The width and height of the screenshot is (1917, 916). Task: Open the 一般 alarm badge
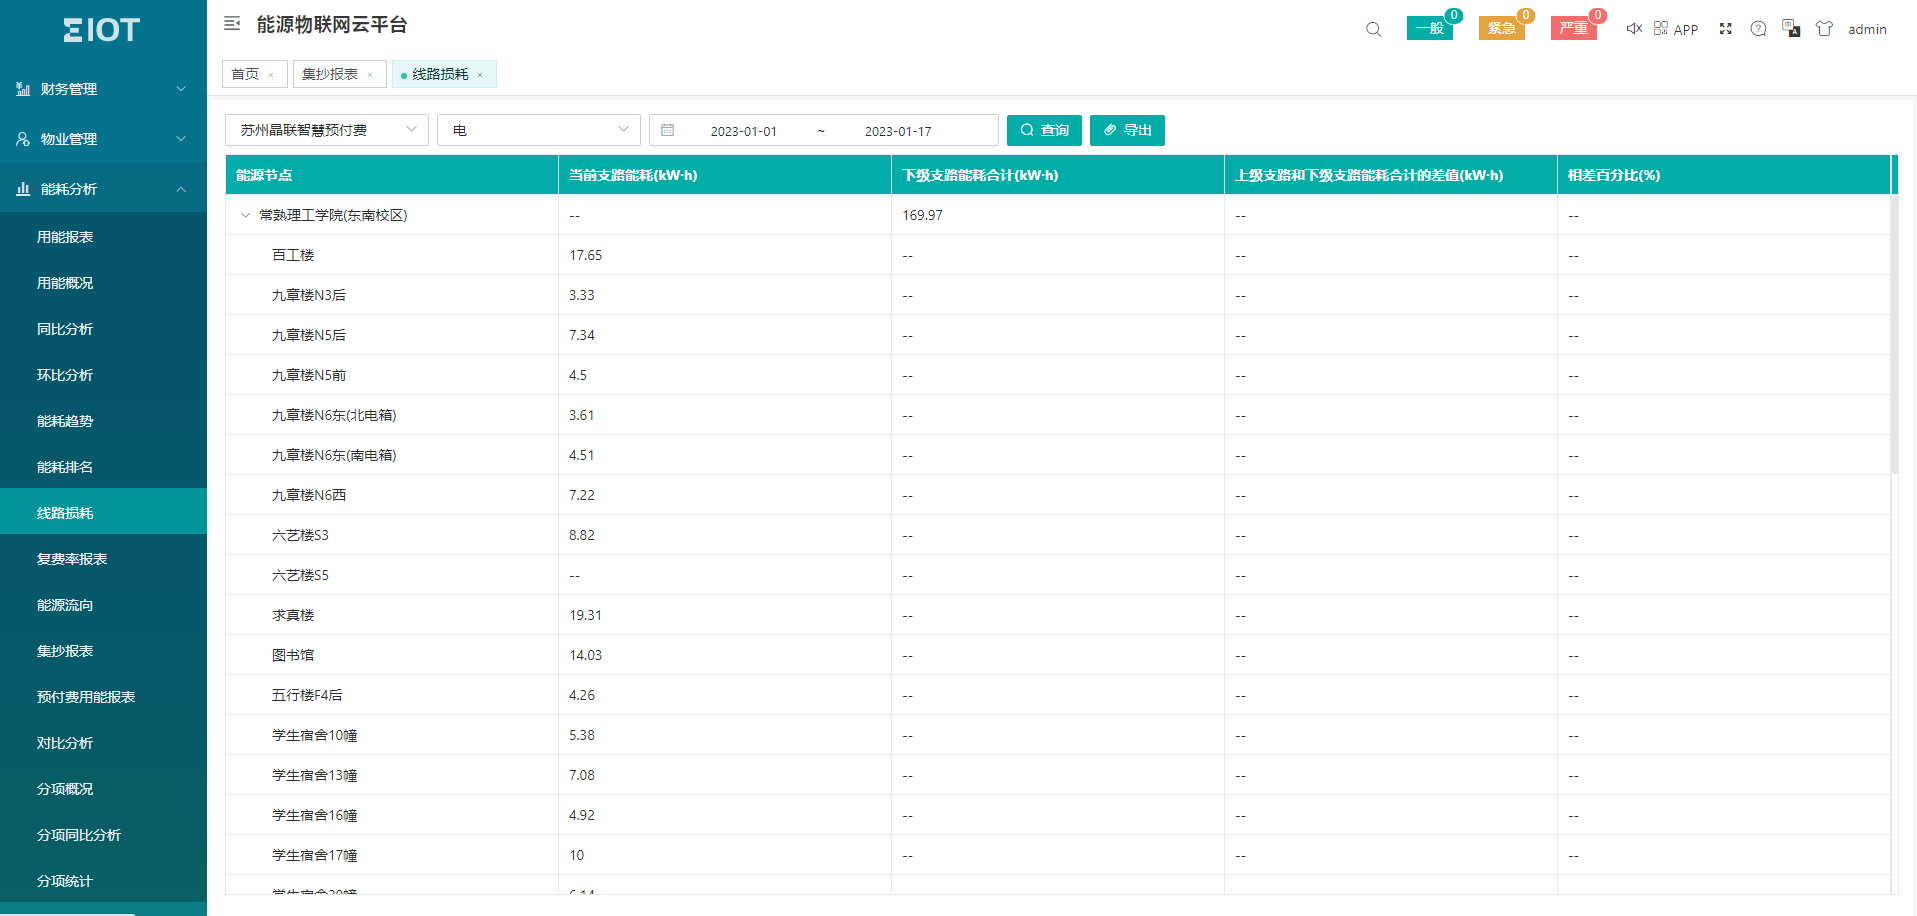(1430, 28)
